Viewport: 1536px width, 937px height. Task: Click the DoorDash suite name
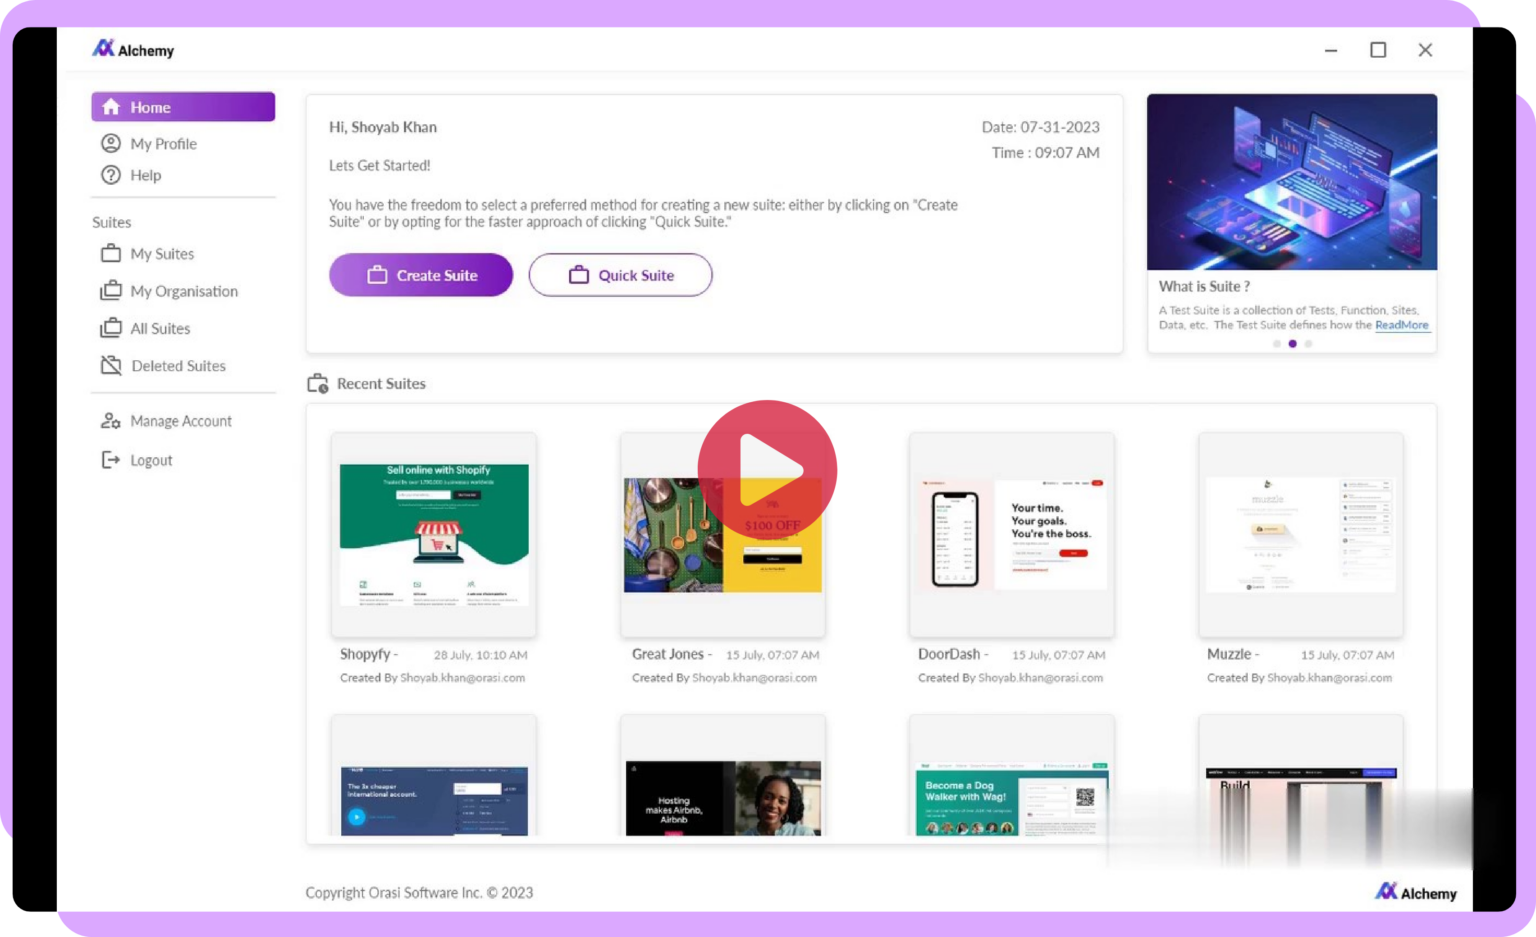pos(949,654)
